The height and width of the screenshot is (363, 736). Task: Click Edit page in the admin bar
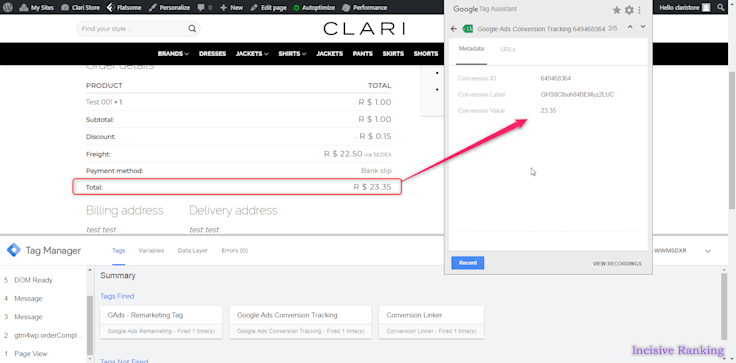tap(268, 8)
